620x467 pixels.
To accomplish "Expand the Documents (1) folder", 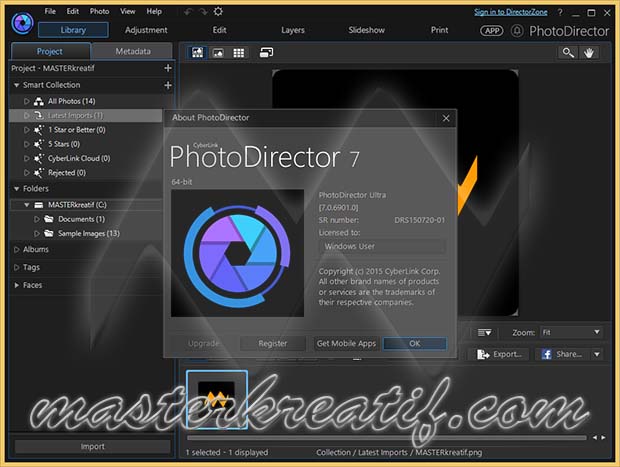I will click(x=36, y=219).
